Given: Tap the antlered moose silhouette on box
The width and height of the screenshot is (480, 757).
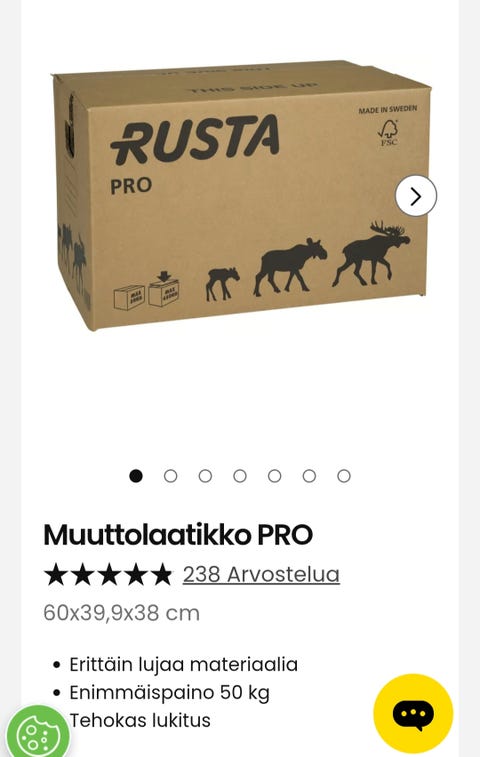Looking at the screenshot, I should (370, 253).
